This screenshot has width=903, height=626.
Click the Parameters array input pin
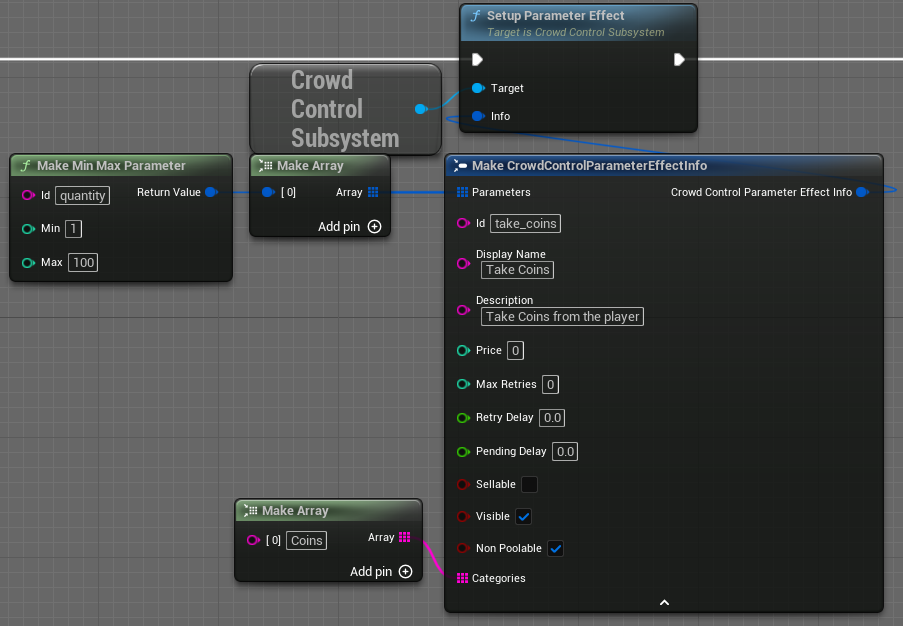tap(462, 192)
